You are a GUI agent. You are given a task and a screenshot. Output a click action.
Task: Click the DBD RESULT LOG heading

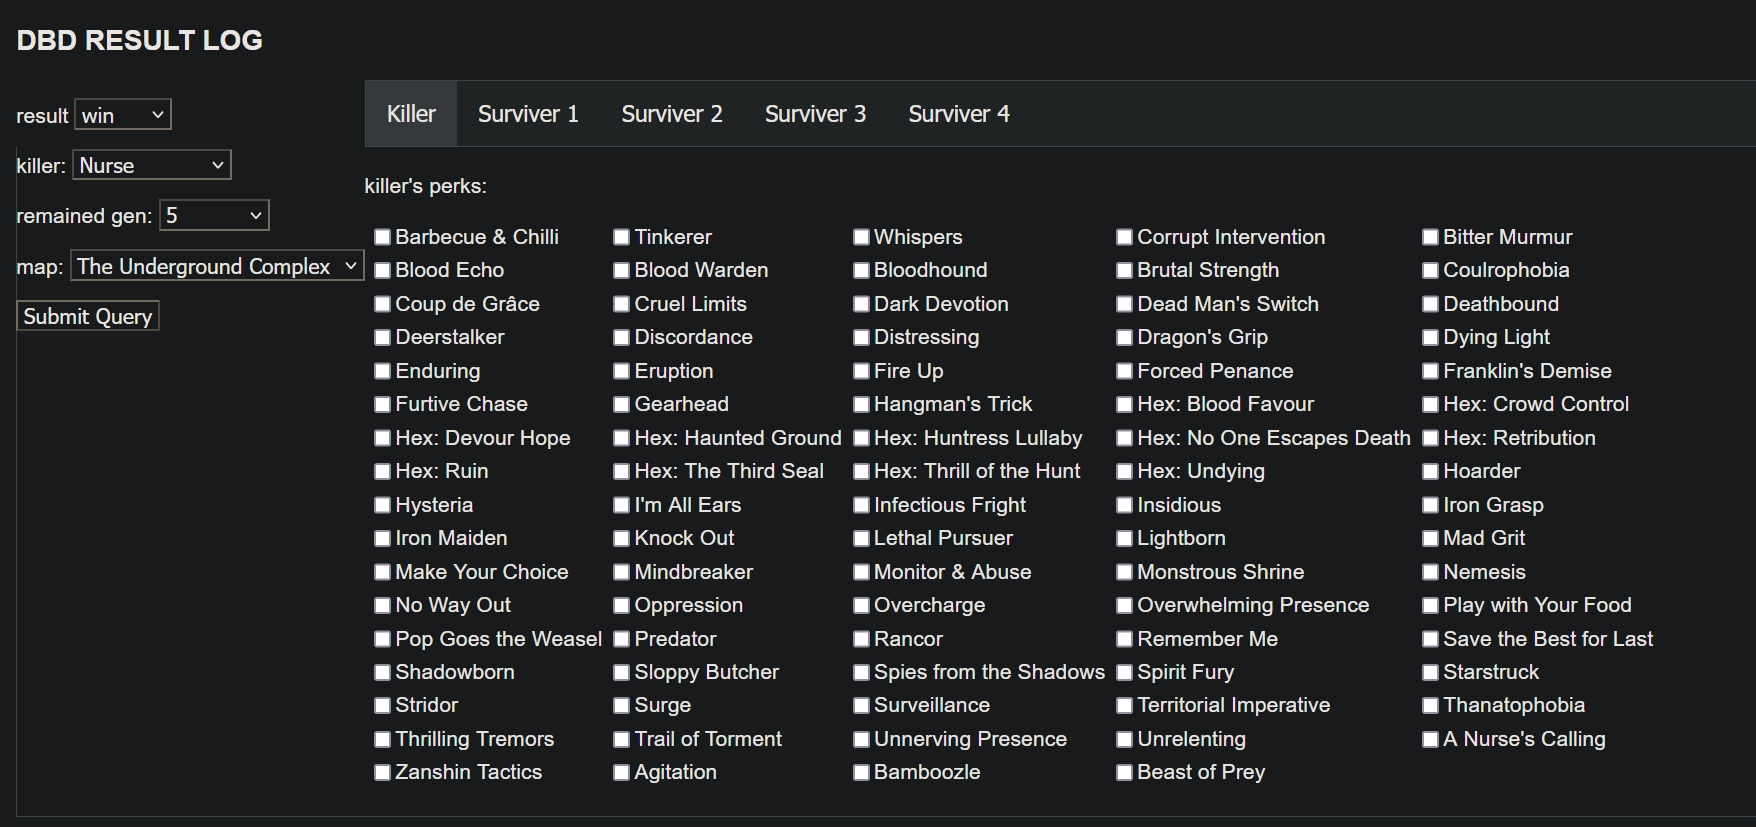(140, 40)
